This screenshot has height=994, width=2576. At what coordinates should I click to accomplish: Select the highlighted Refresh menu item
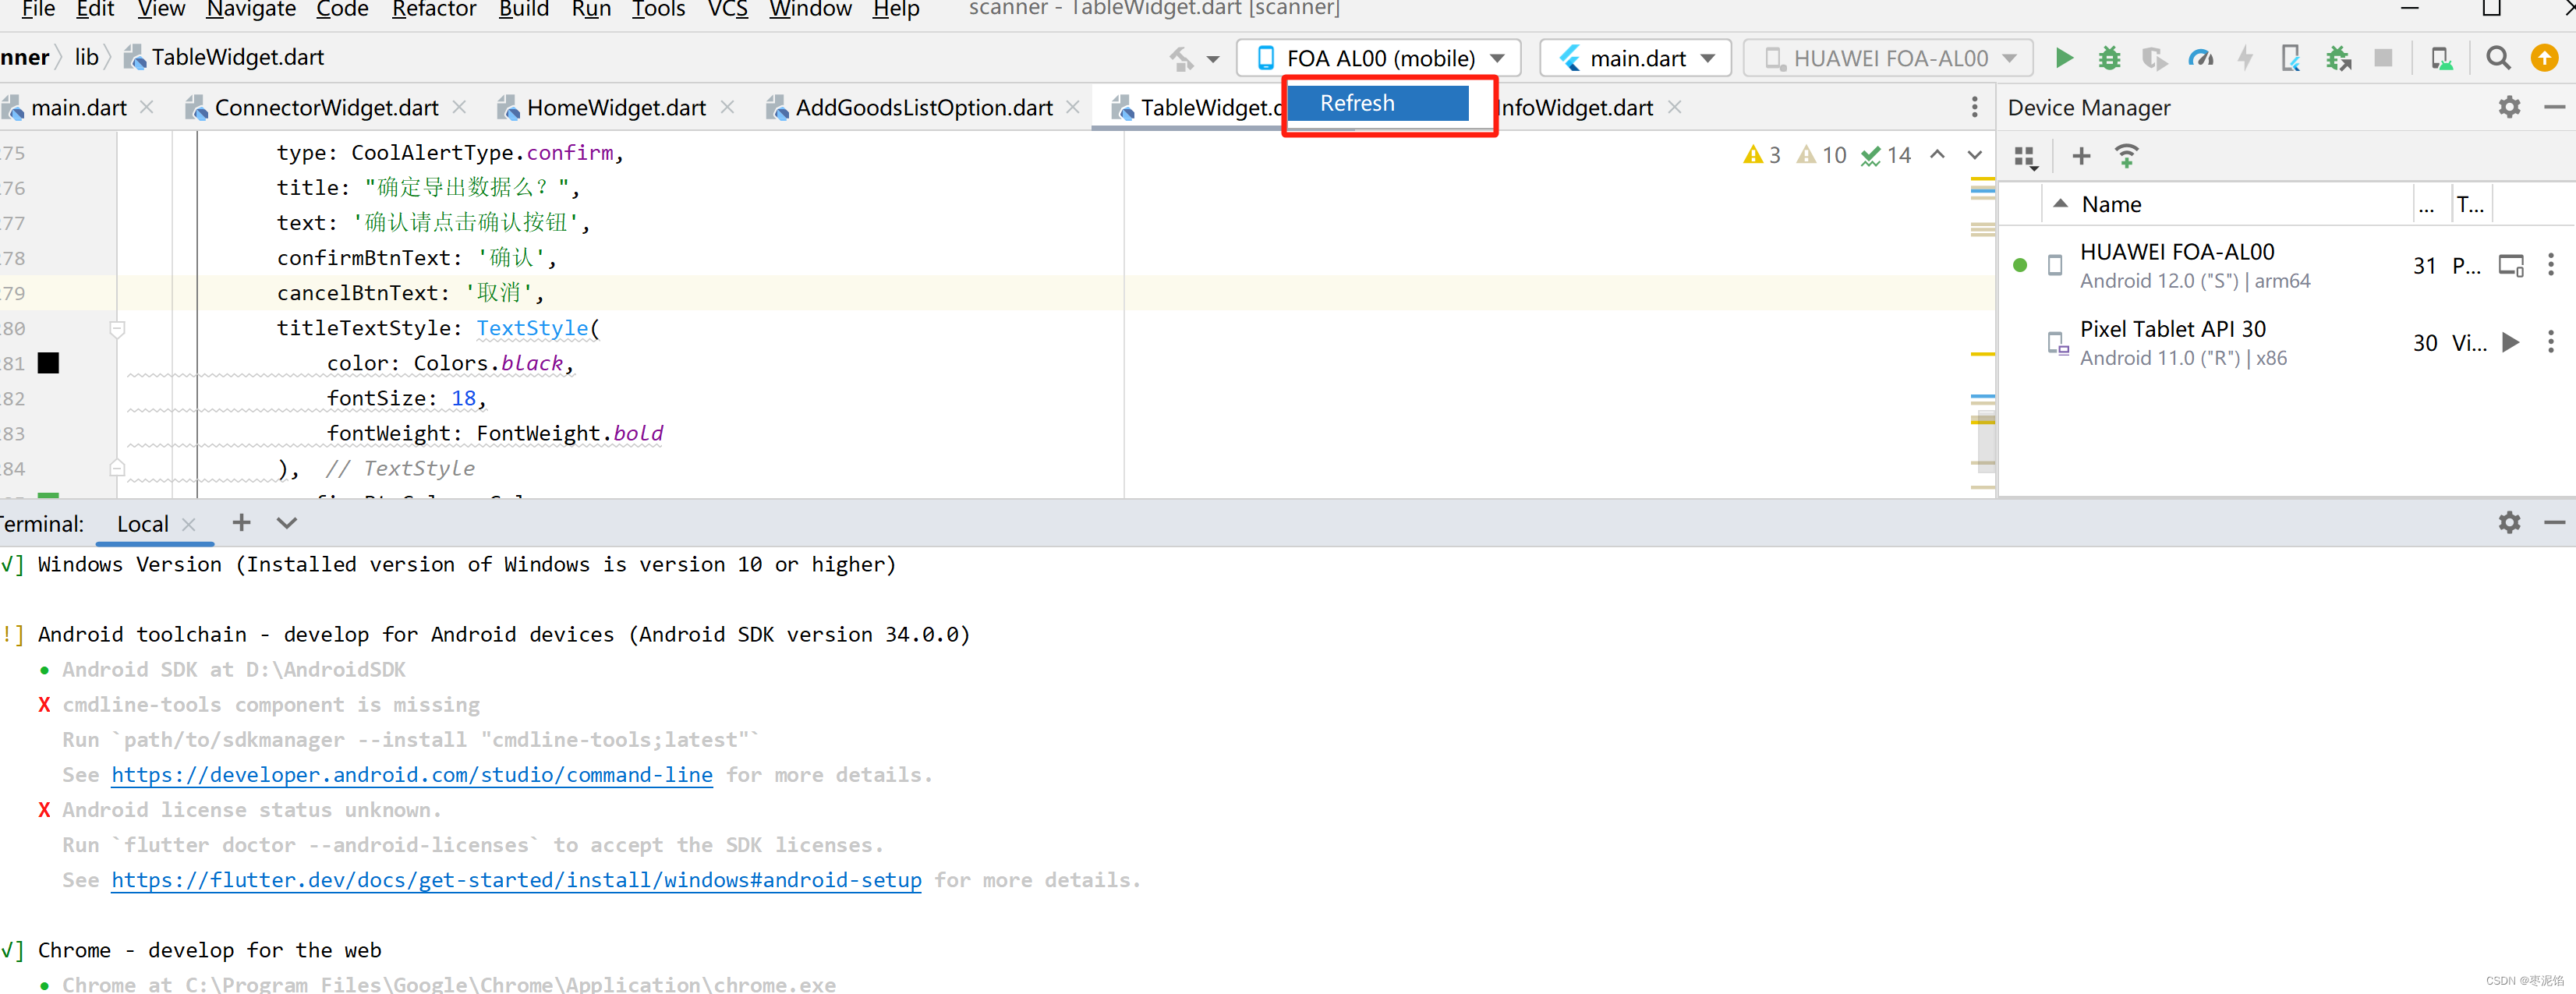(x=1376, y=103)
